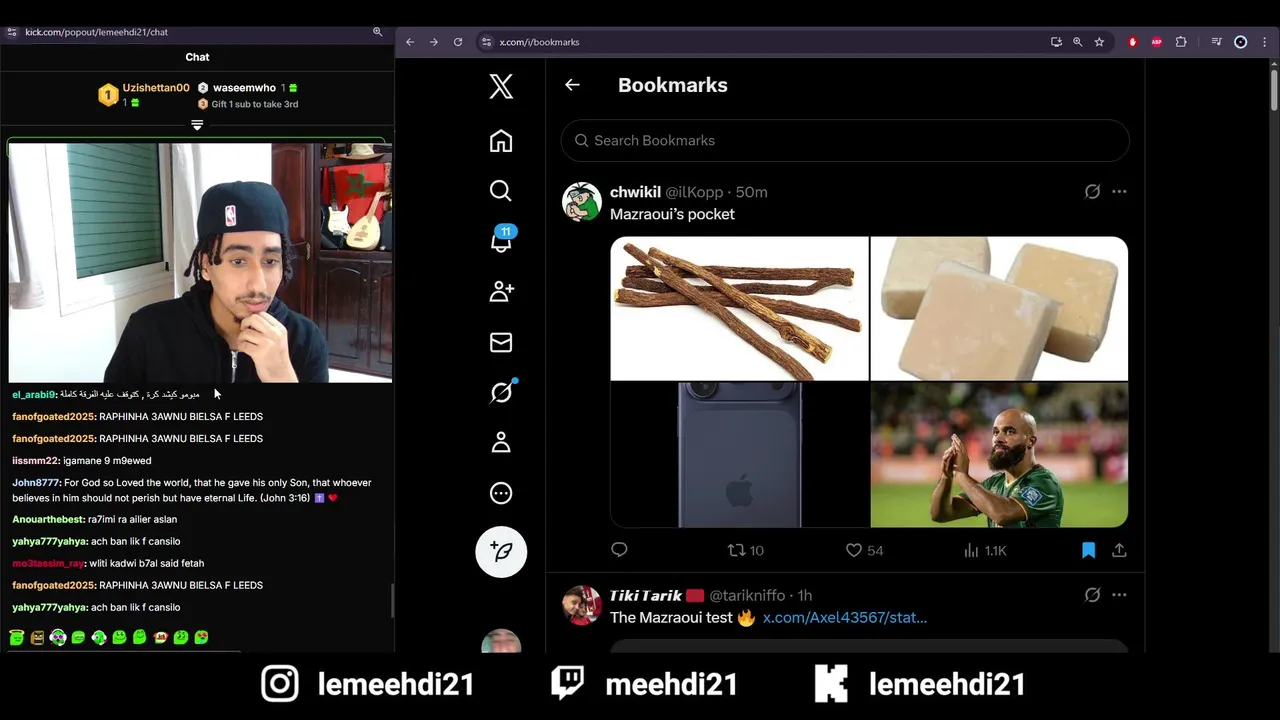Open the x.com/Axel43567/stat... link
This screenshot has height=720, width=1280.
[x=845, y=618]
